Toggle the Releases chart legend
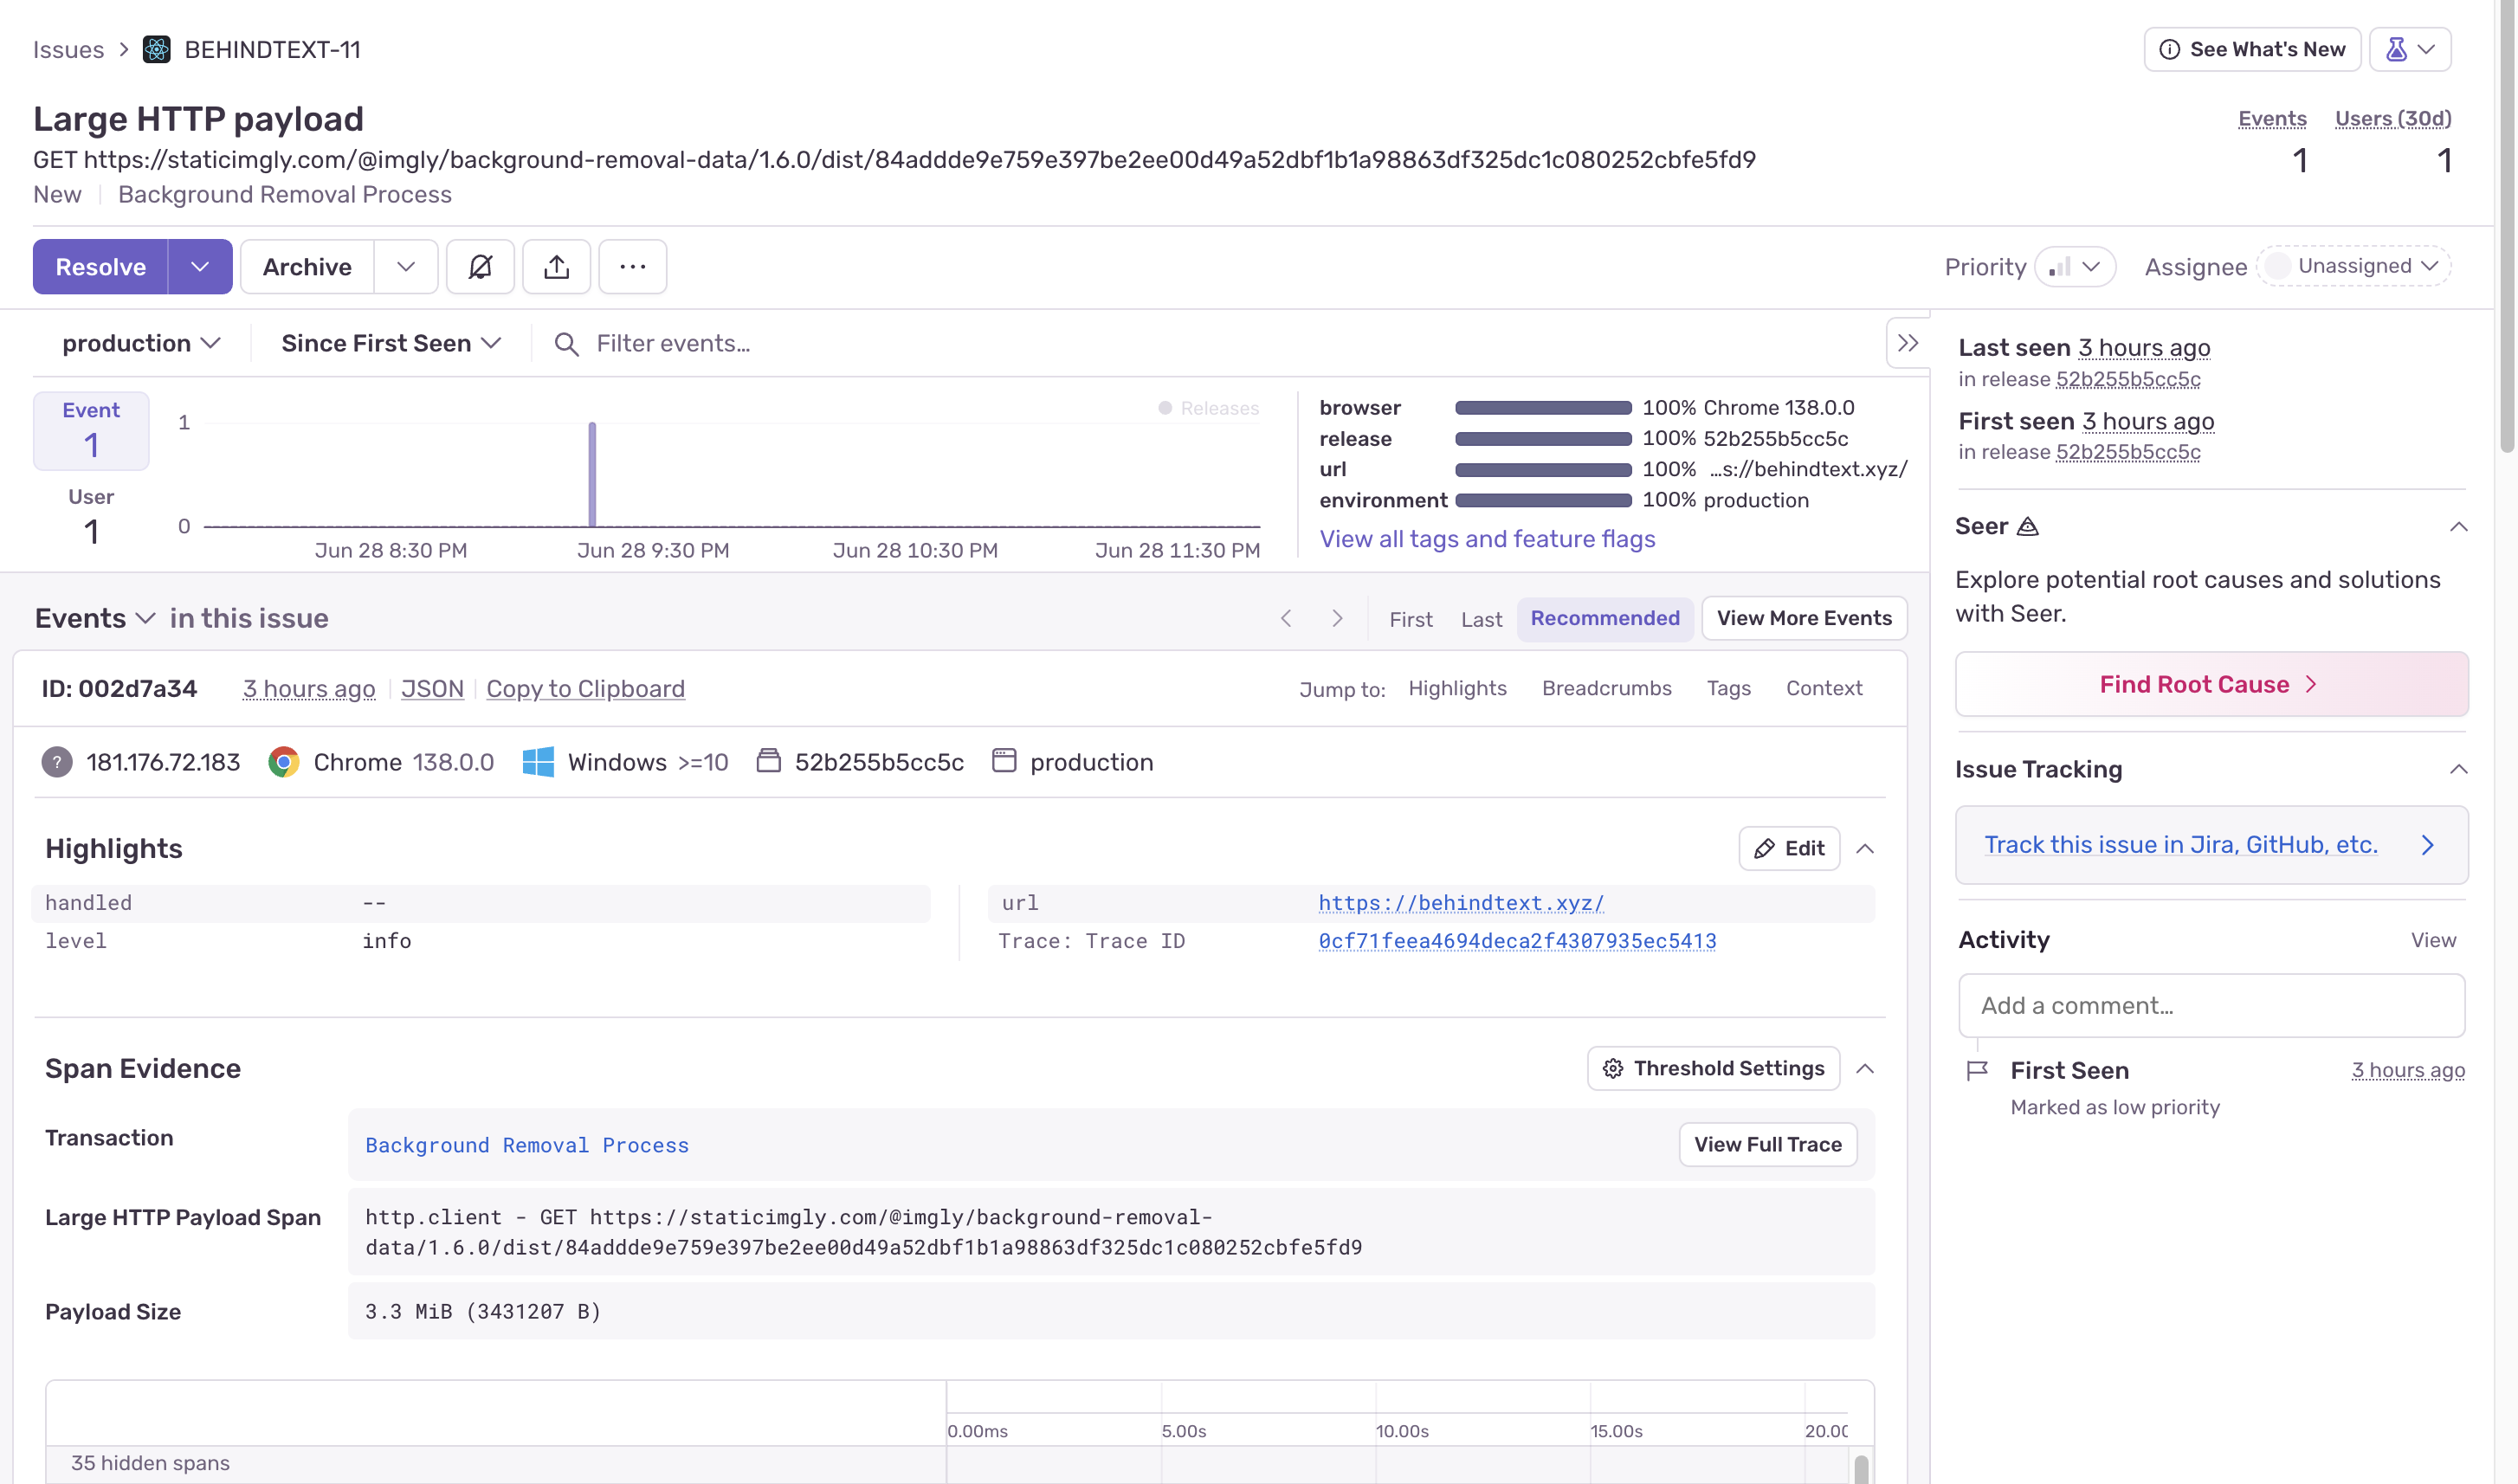The image size is (2518, 1484). click(1208, 408)
